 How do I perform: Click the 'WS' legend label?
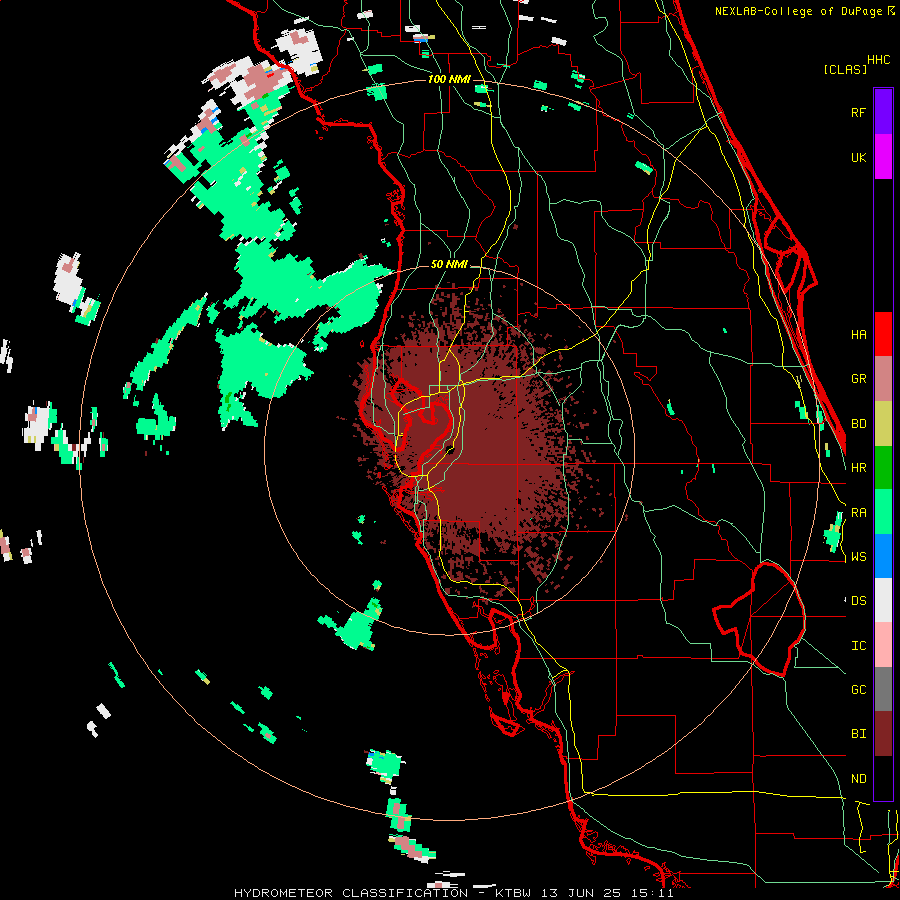pyautogui.click(x=858, y=557)
